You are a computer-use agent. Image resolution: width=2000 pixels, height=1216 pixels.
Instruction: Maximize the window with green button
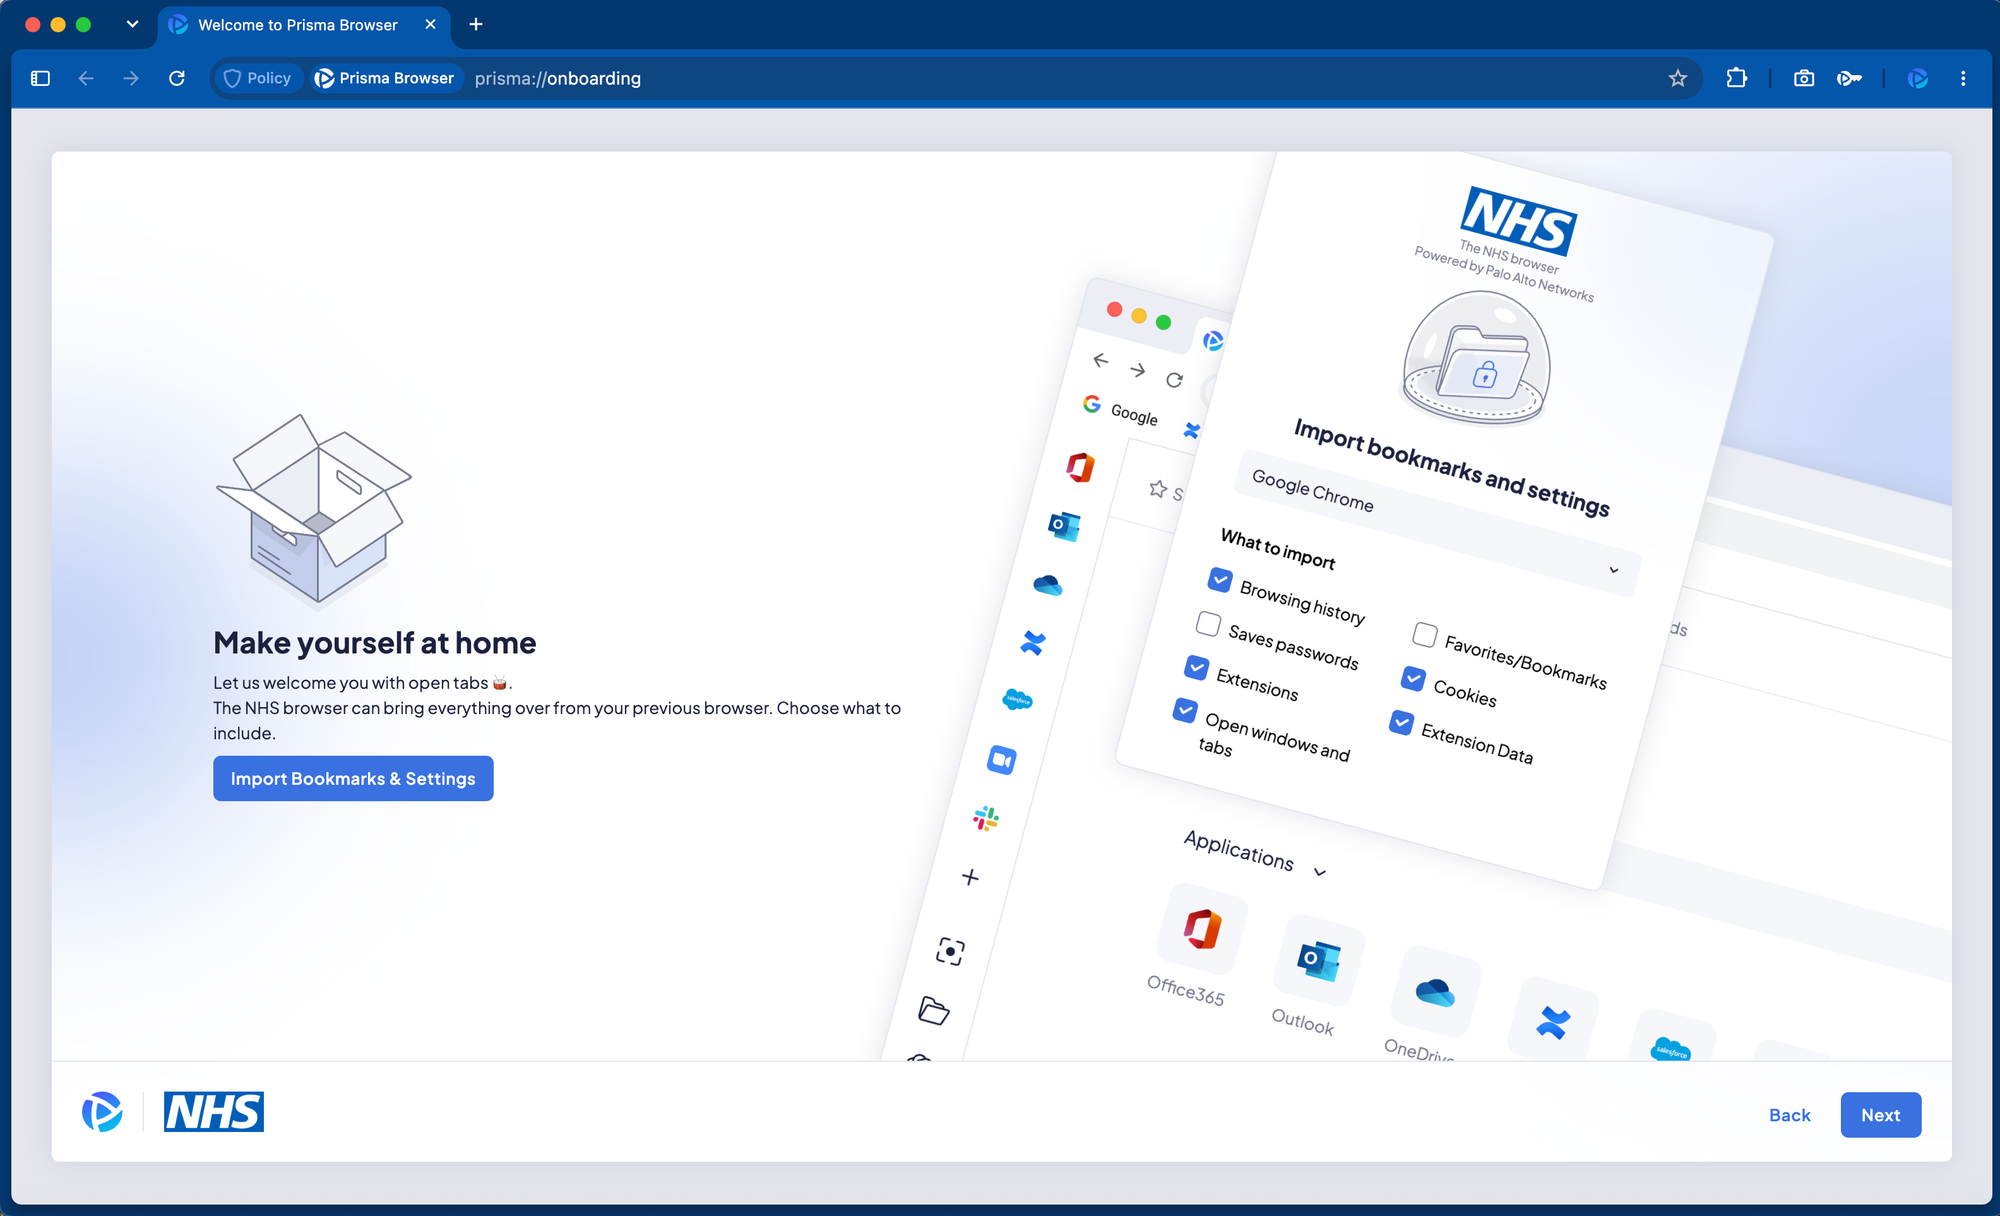pyautogui.click(x=84, y=24)
